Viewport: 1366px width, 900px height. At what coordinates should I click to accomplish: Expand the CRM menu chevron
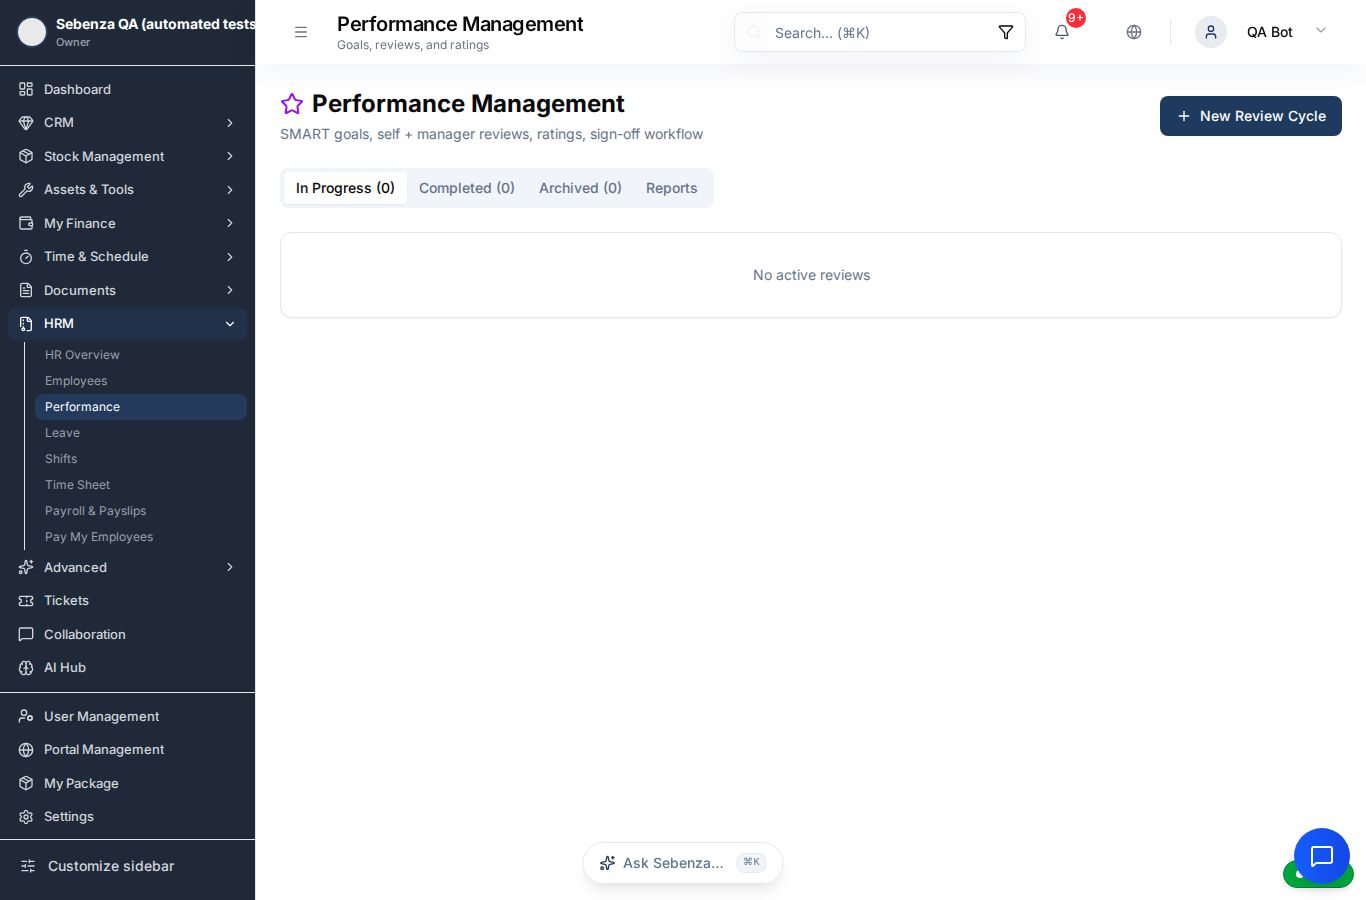230,123
